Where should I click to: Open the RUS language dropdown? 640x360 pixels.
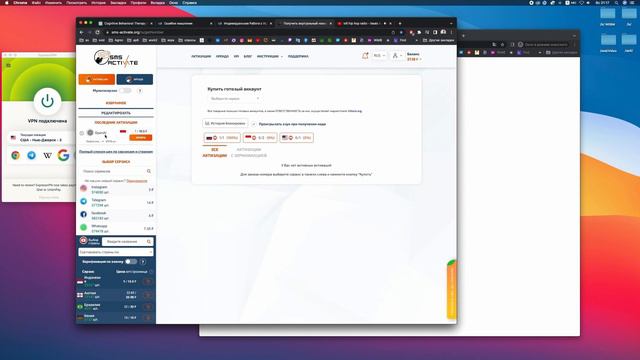click(379, 56)
